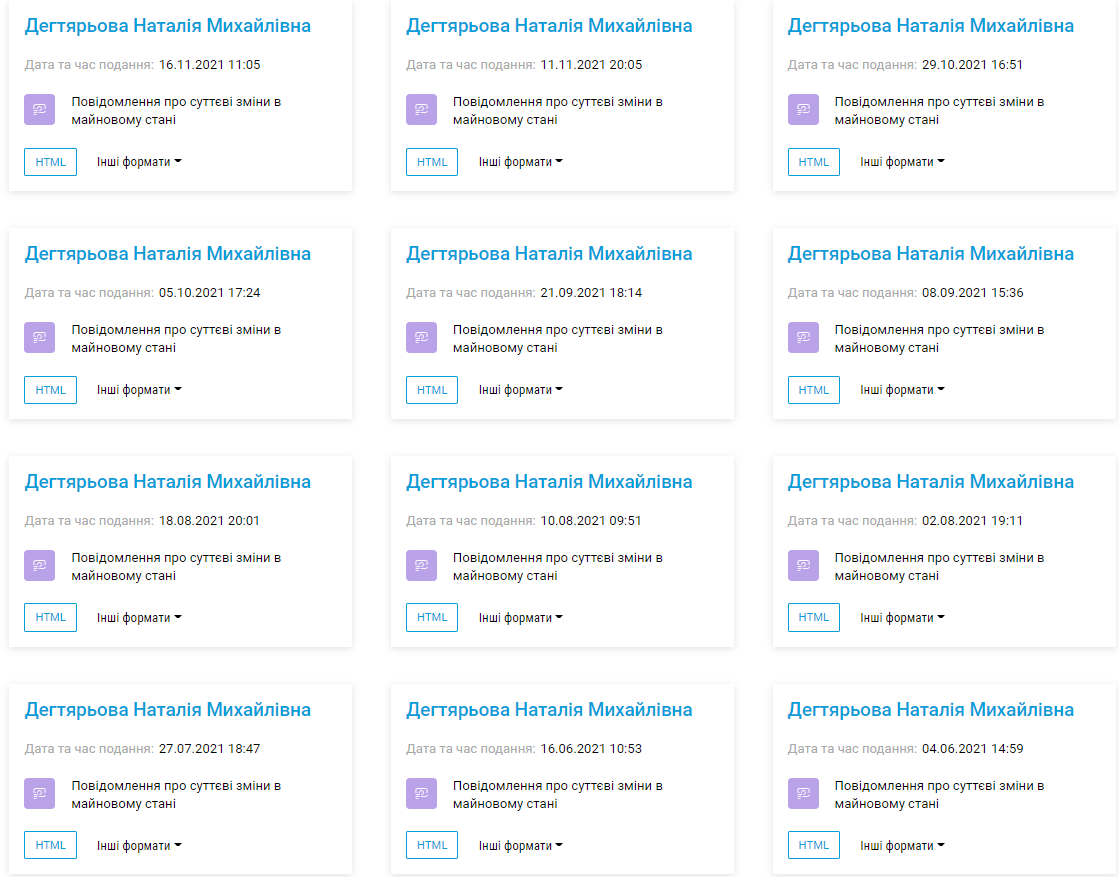Viewport: 1119px width, 877px height.
Task: Expand 'Інші формати' in 16.11.2021 11:05 card
Action: 139,162
